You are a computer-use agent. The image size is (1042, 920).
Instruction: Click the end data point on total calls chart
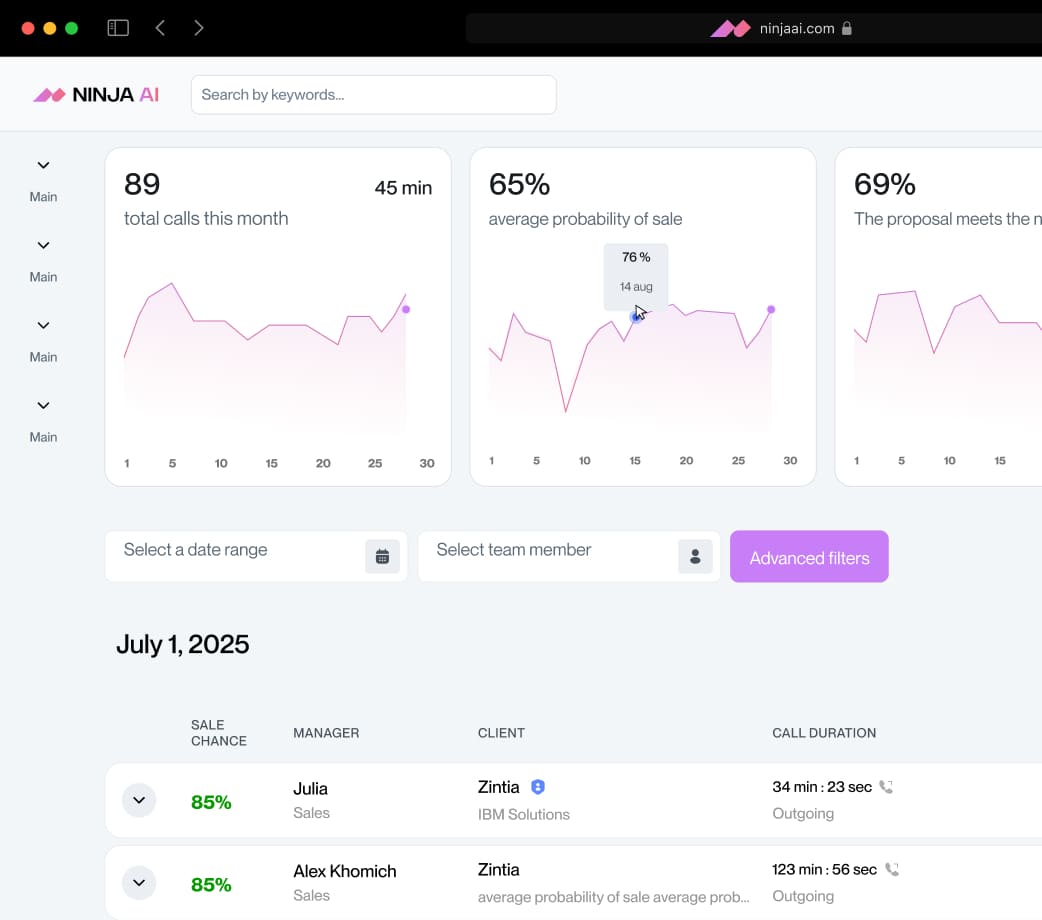pyautogui.click(x=406, y=310)
